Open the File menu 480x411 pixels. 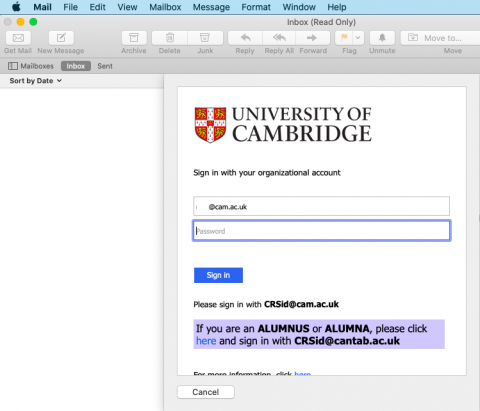(70, 7)
